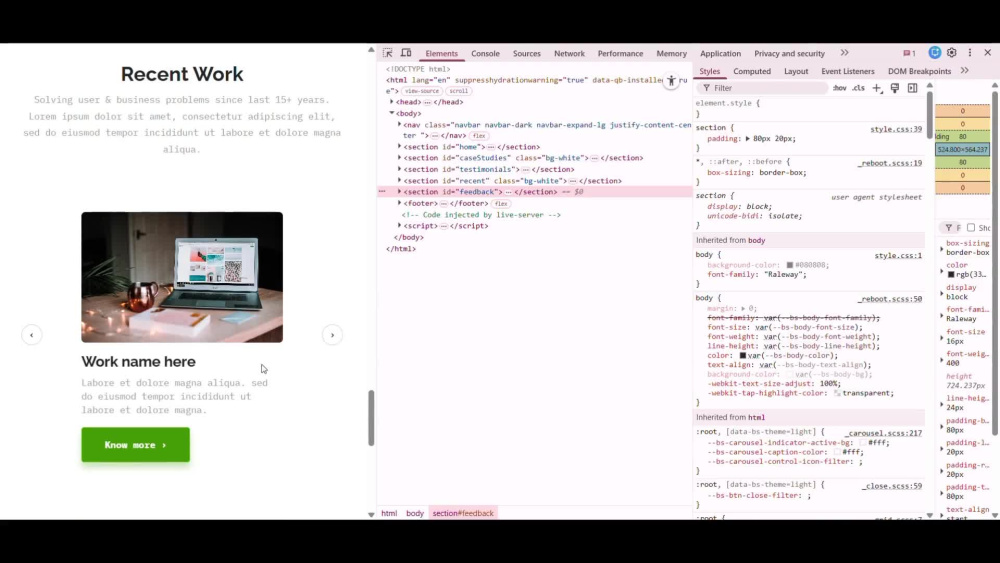Open the Application panel tab

pyautogui.click(x=721, y=54)
